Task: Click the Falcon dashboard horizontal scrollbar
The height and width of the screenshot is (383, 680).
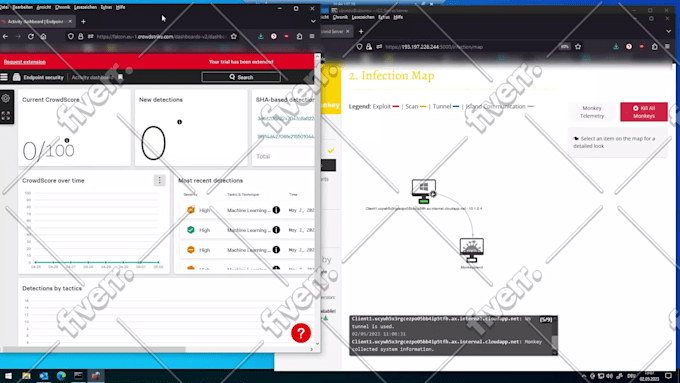Action: point(94,349)
